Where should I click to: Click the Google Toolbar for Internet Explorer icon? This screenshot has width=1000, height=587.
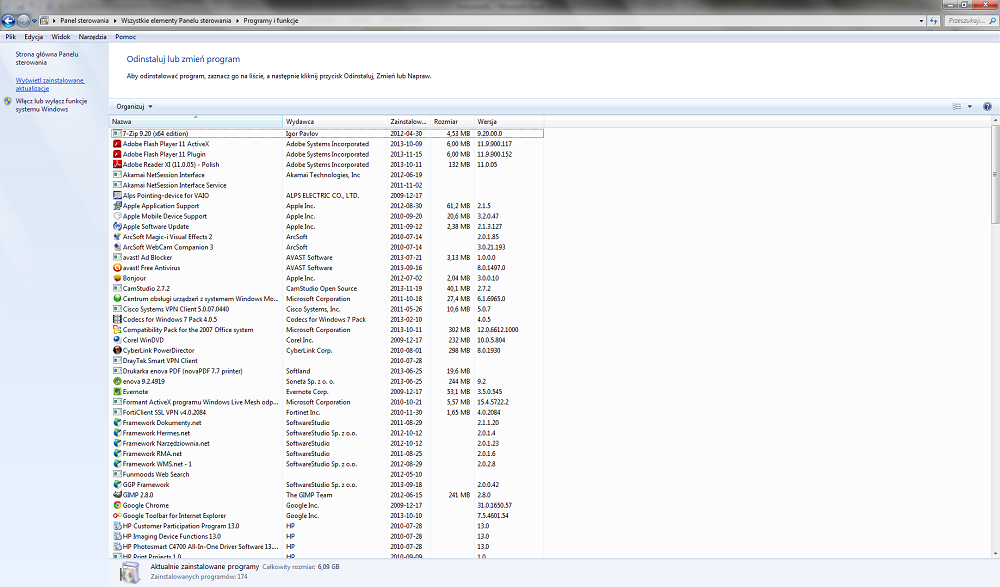click(117, 516)
